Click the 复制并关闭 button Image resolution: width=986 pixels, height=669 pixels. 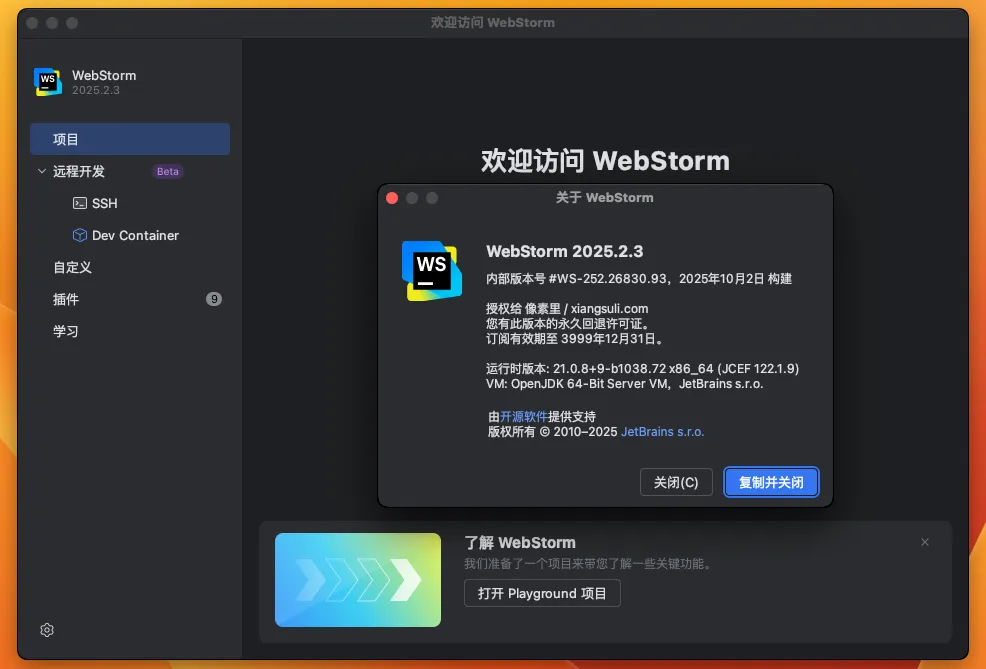[x=771, y=482]
